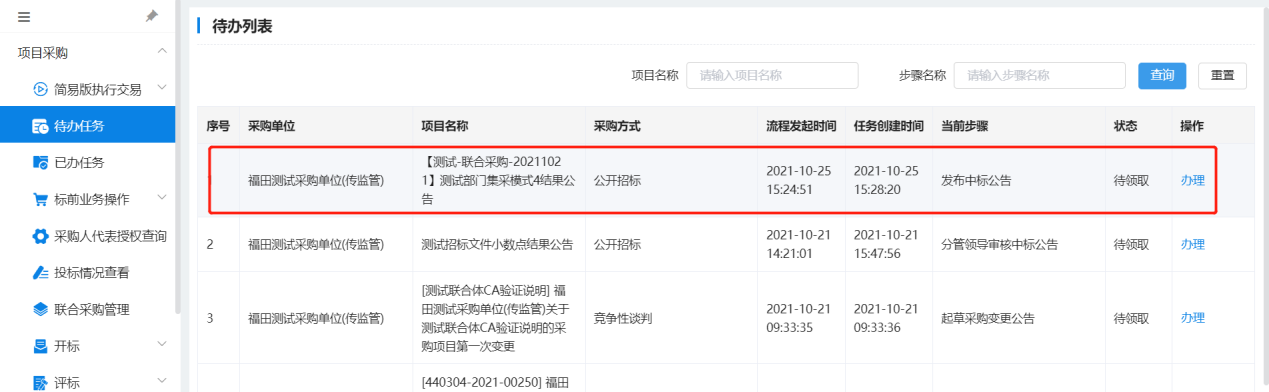The height and width of the screenshot is (392, 1269).
Task: Focus the 步骤名称 search input field
Action: [x=1040, y=75]
